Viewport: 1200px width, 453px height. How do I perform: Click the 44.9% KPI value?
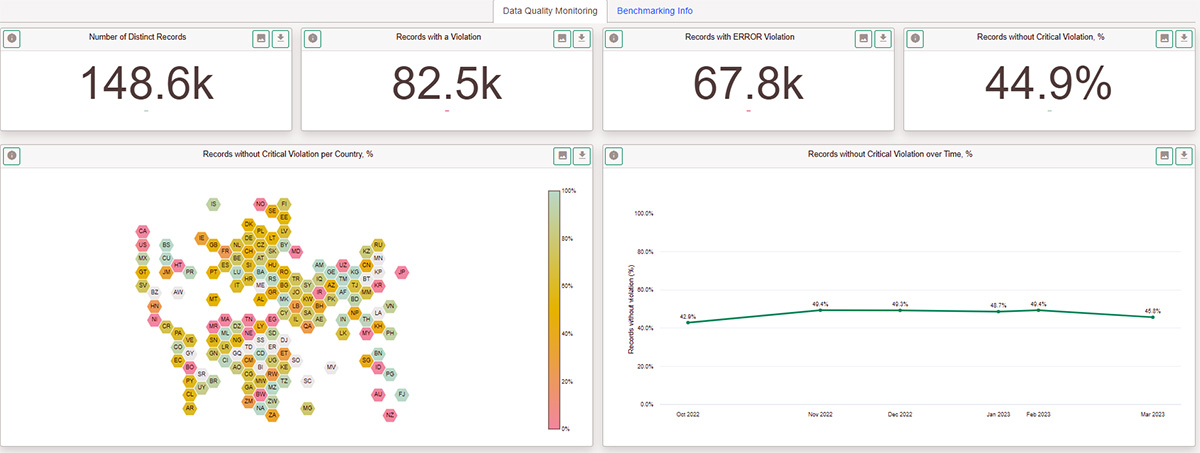coord(1049,83)
